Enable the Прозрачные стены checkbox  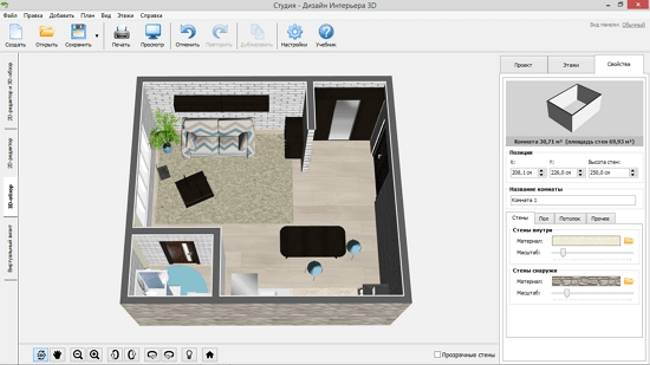coord(437,355)
